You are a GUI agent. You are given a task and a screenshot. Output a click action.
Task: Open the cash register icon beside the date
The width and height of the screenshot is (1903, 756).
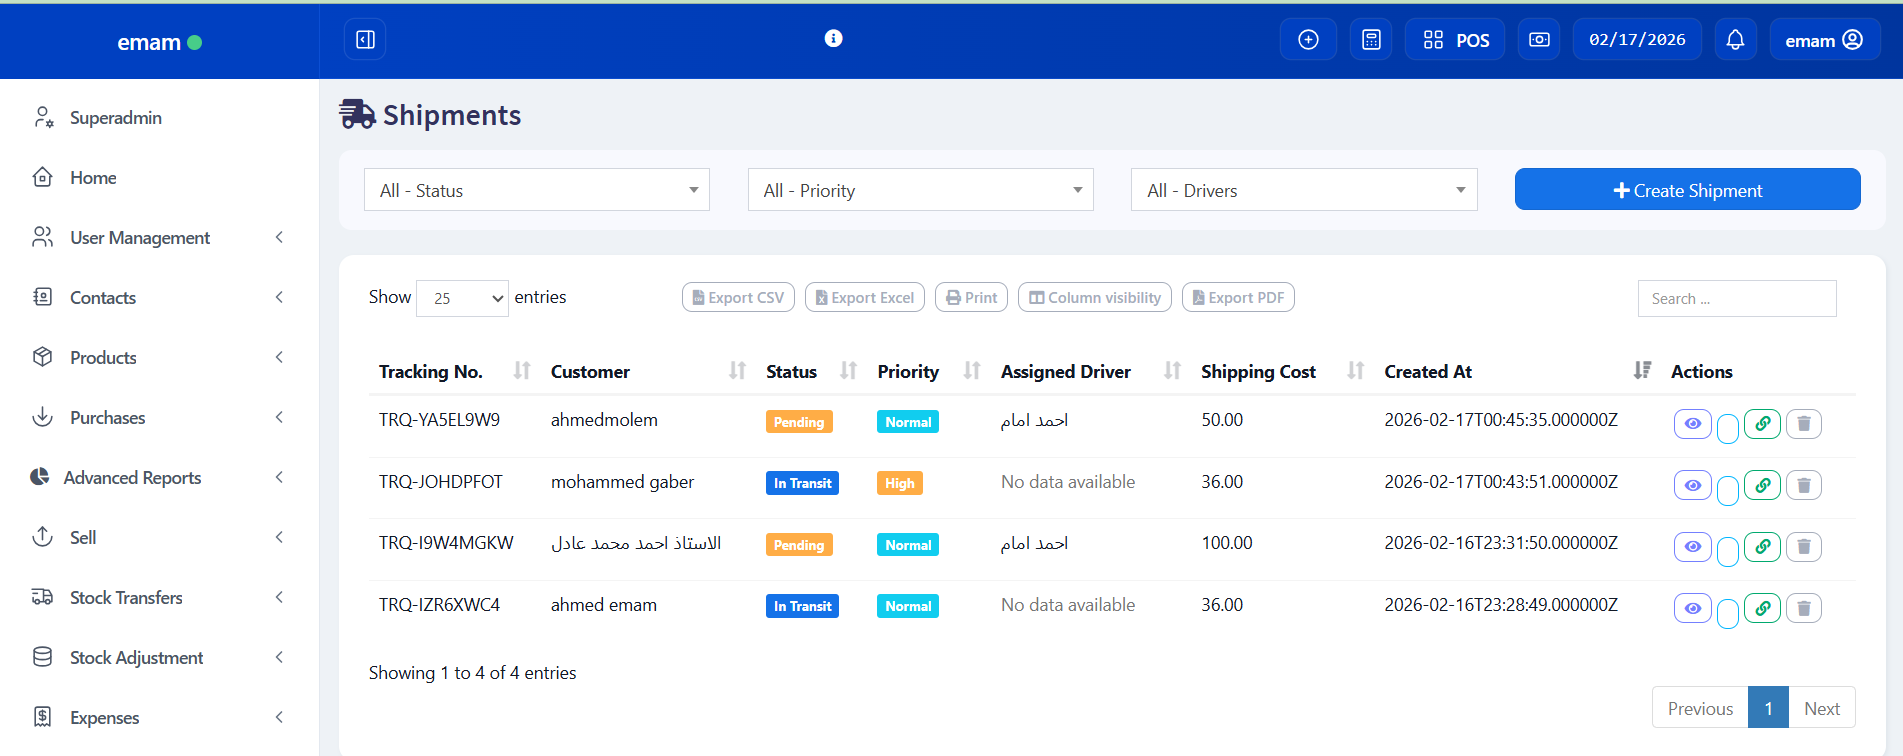pyautogui.click(x=1539, y=40)
